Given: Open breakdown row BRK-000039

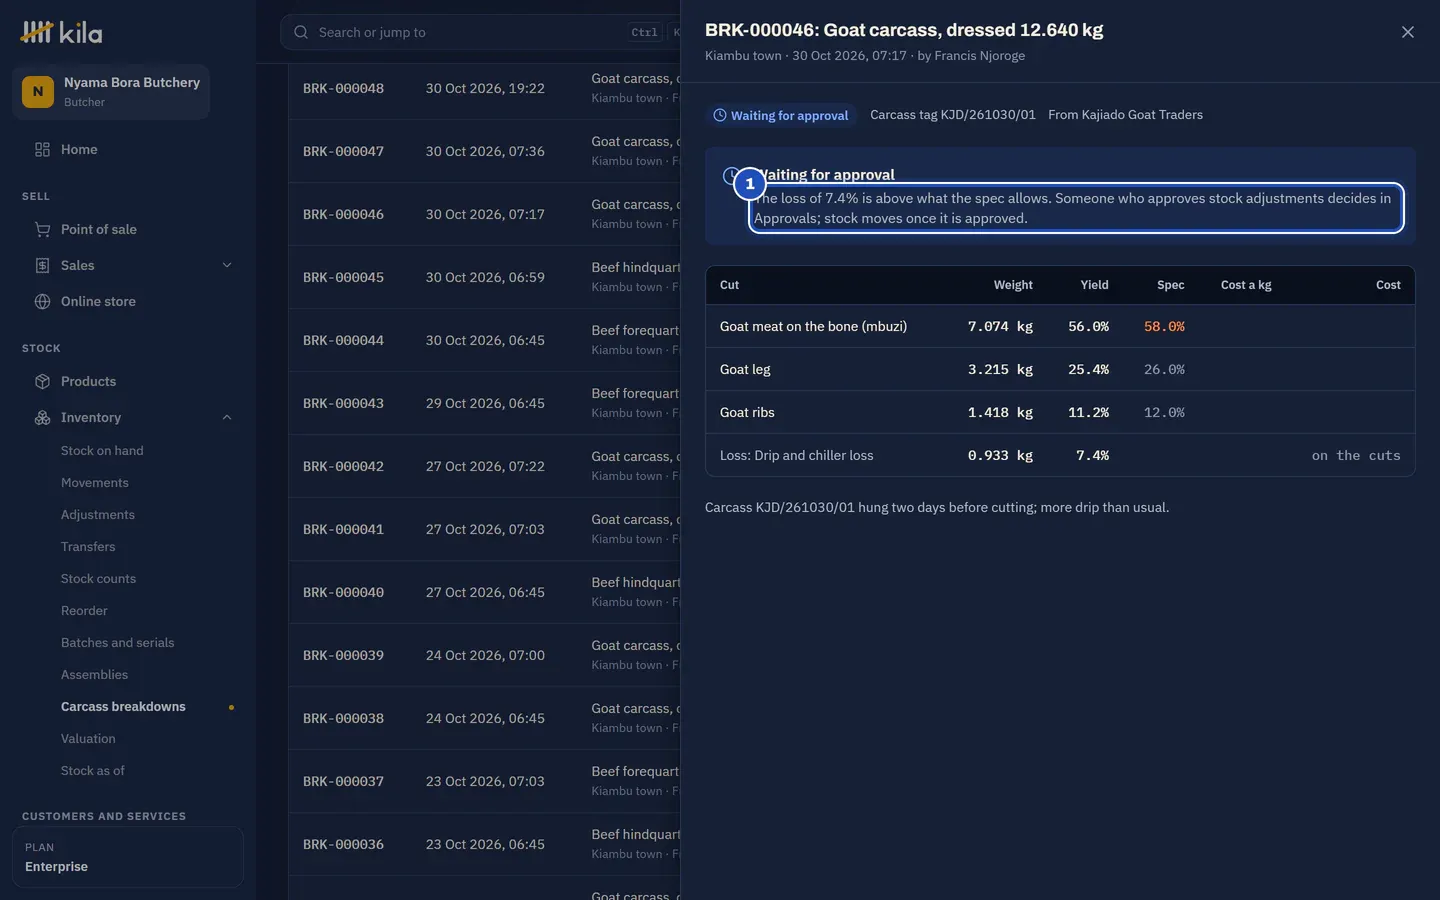Looking at the screenshot, I should coord(485,655).
